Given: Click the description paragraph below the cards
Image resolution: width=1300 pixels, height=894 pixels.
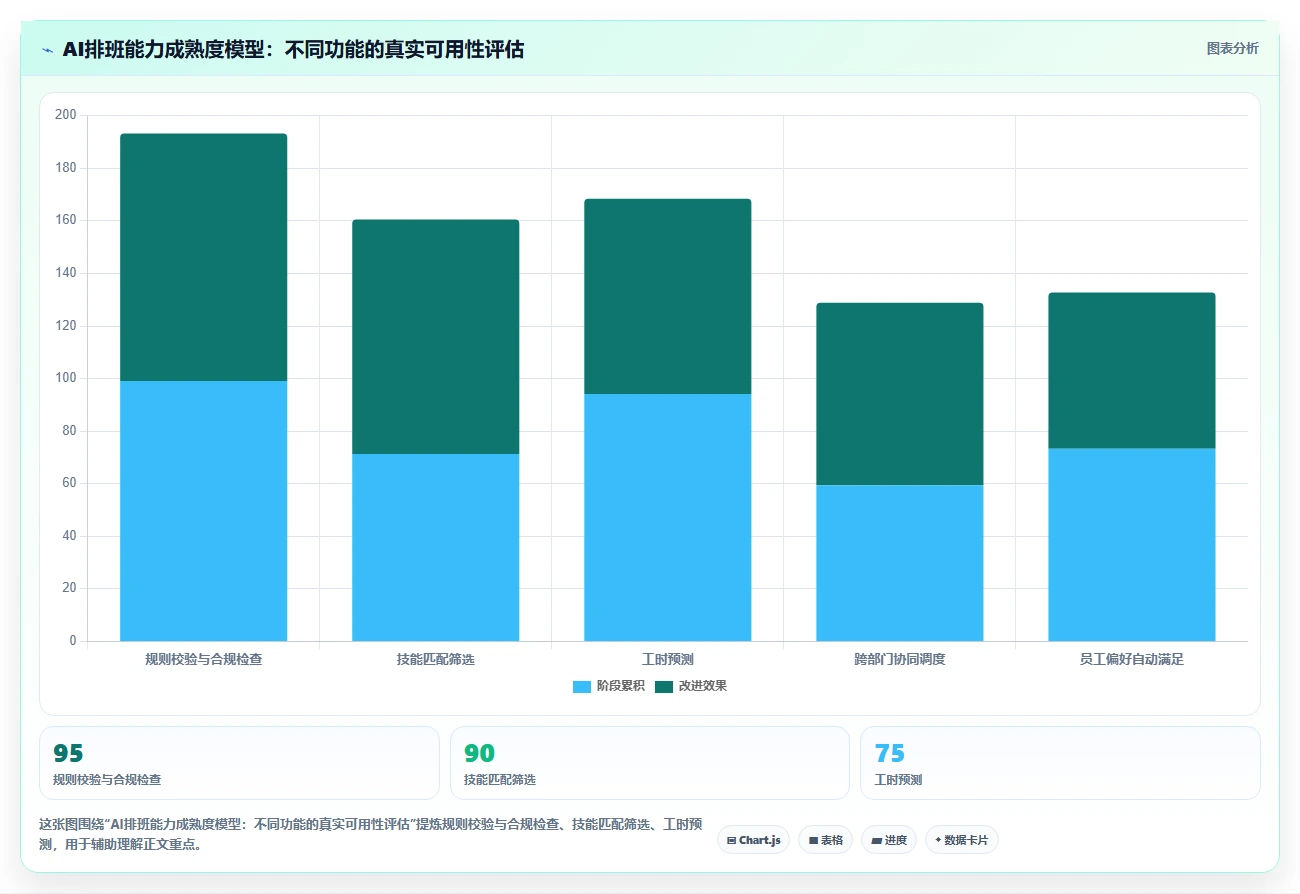Looking at the screenshot, I should tap(370, 834).
